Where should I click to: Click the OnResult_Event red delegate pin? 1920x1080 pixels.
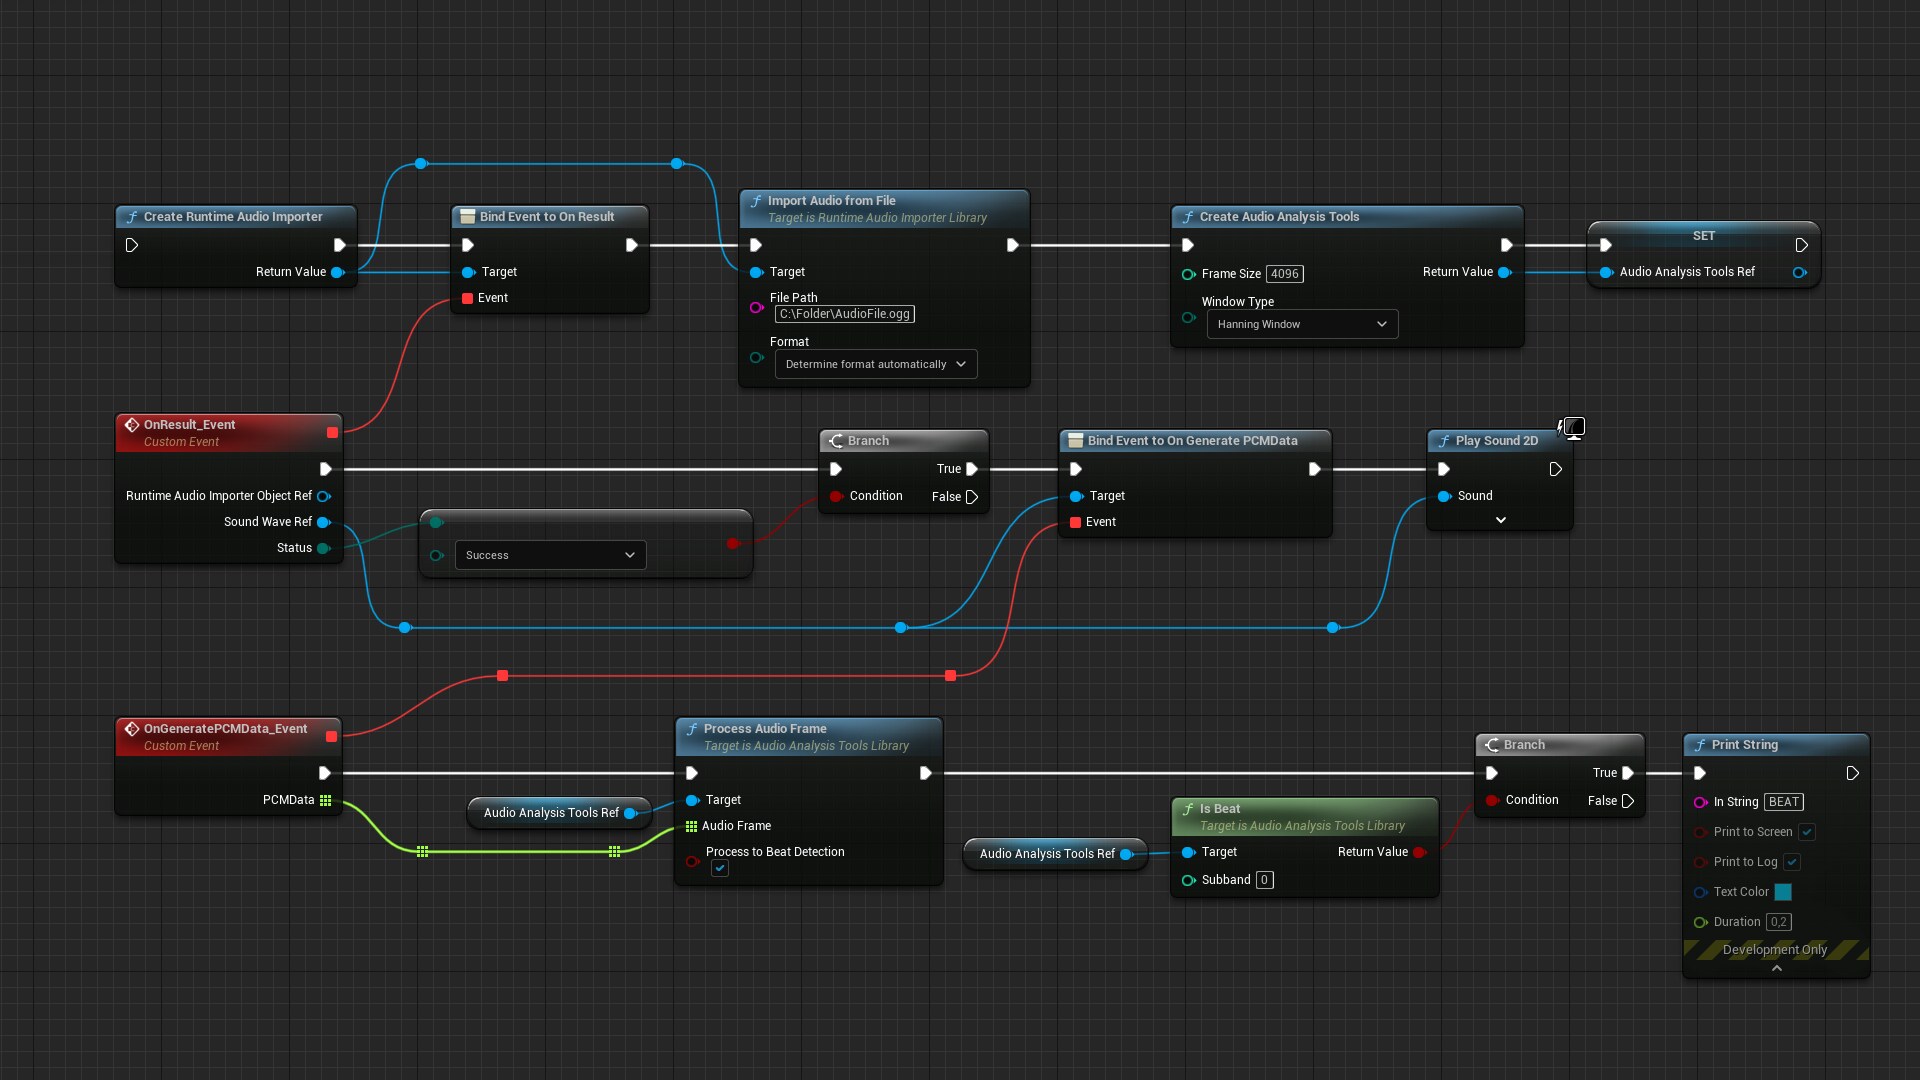pos(332,432)
